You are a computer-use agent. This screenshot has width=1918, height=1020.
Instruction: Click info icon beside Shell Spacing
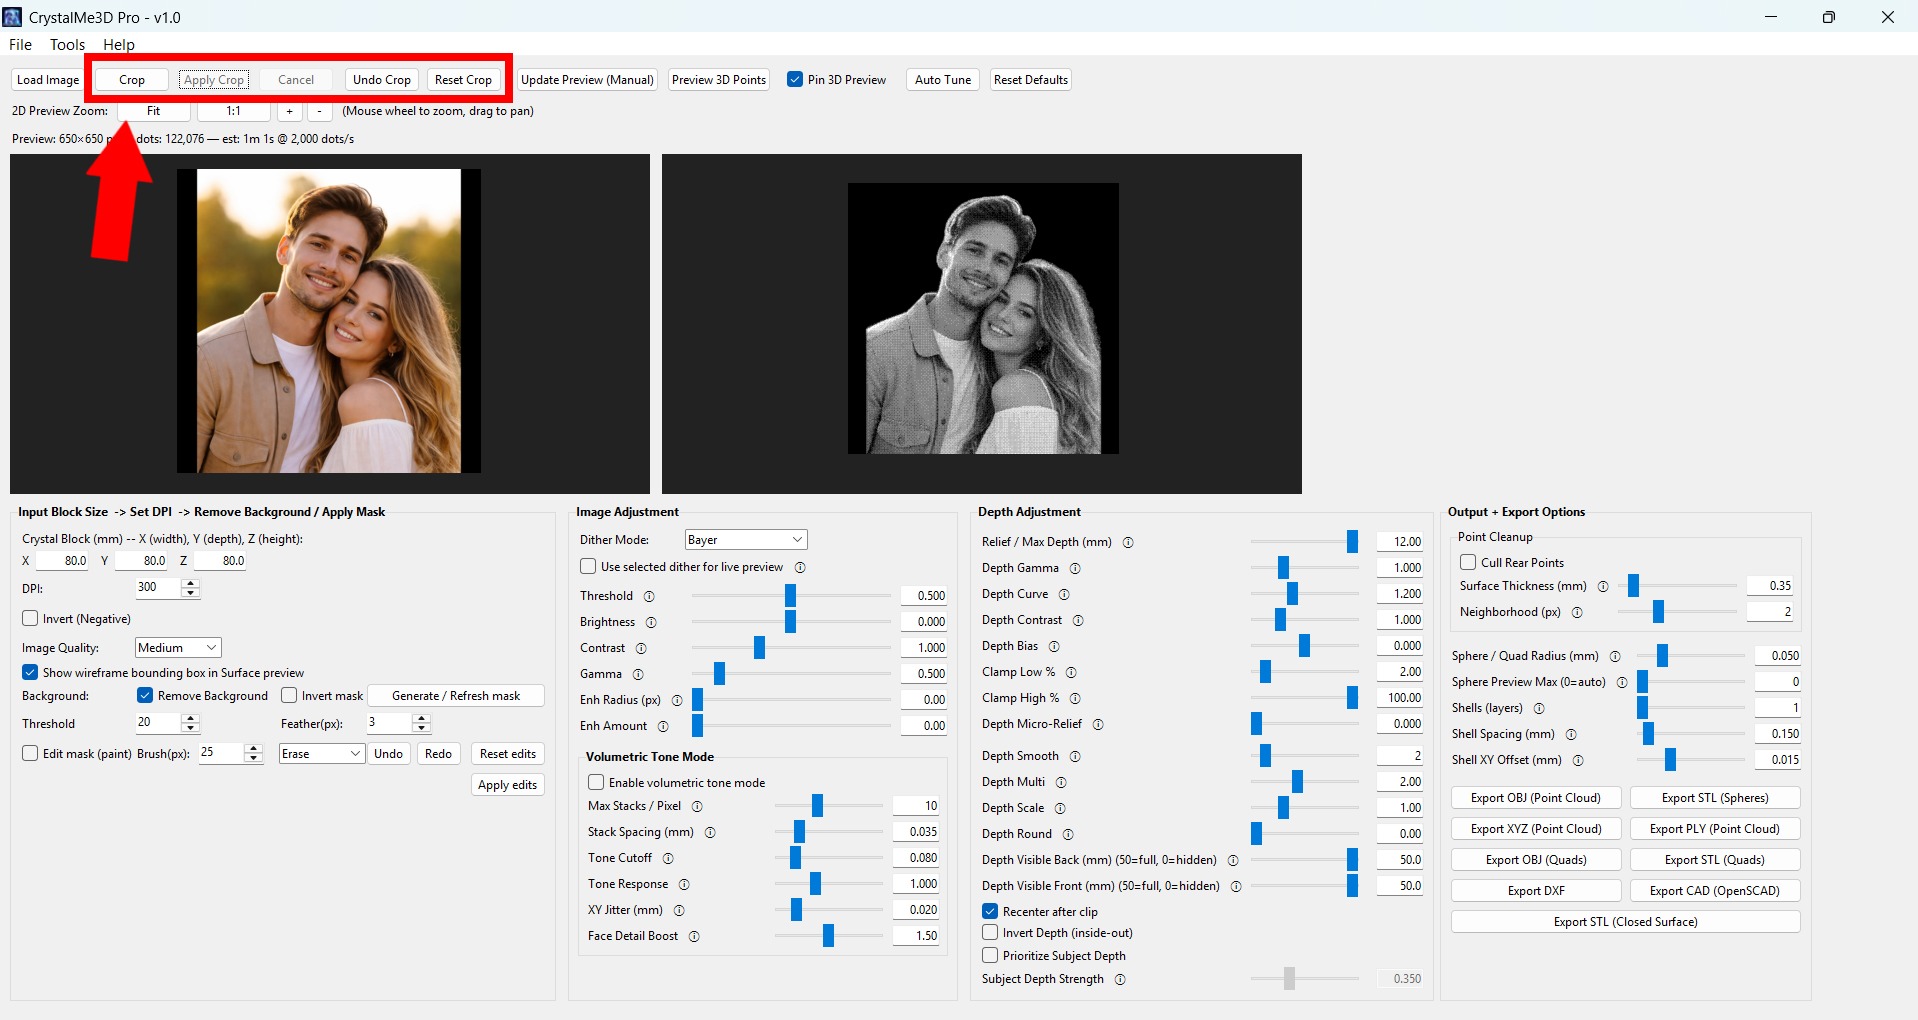click(1571, 734)
